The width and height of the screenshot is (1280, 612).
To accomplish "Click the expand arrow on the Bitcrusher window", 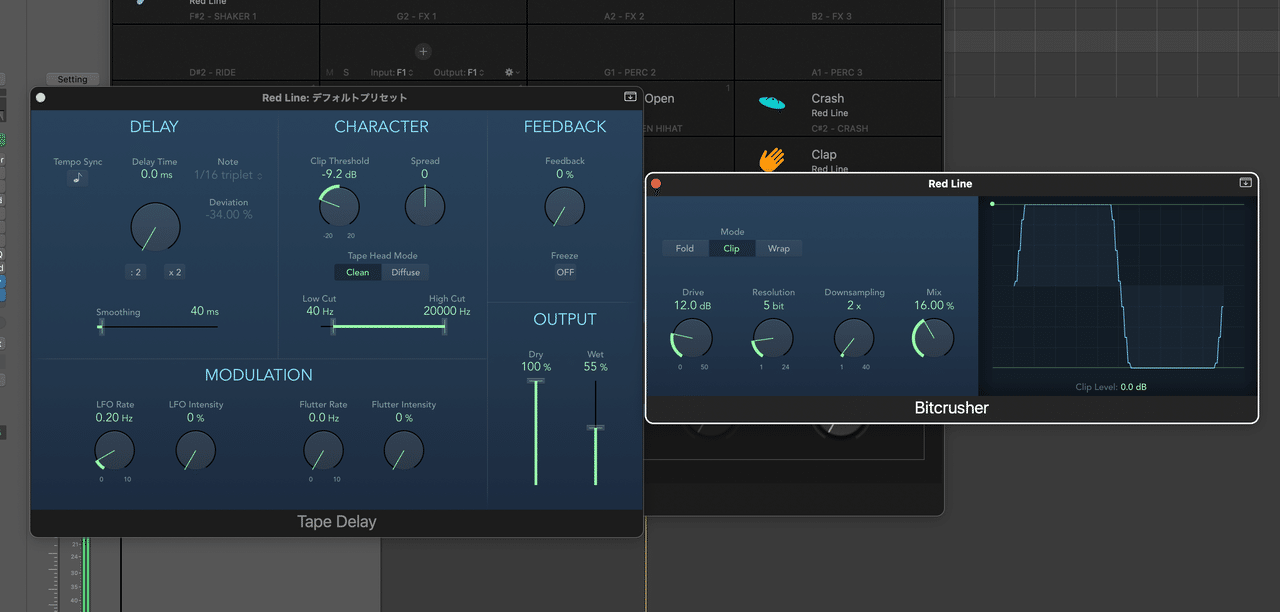I will pyautogui.click(x=1245, y=183).
